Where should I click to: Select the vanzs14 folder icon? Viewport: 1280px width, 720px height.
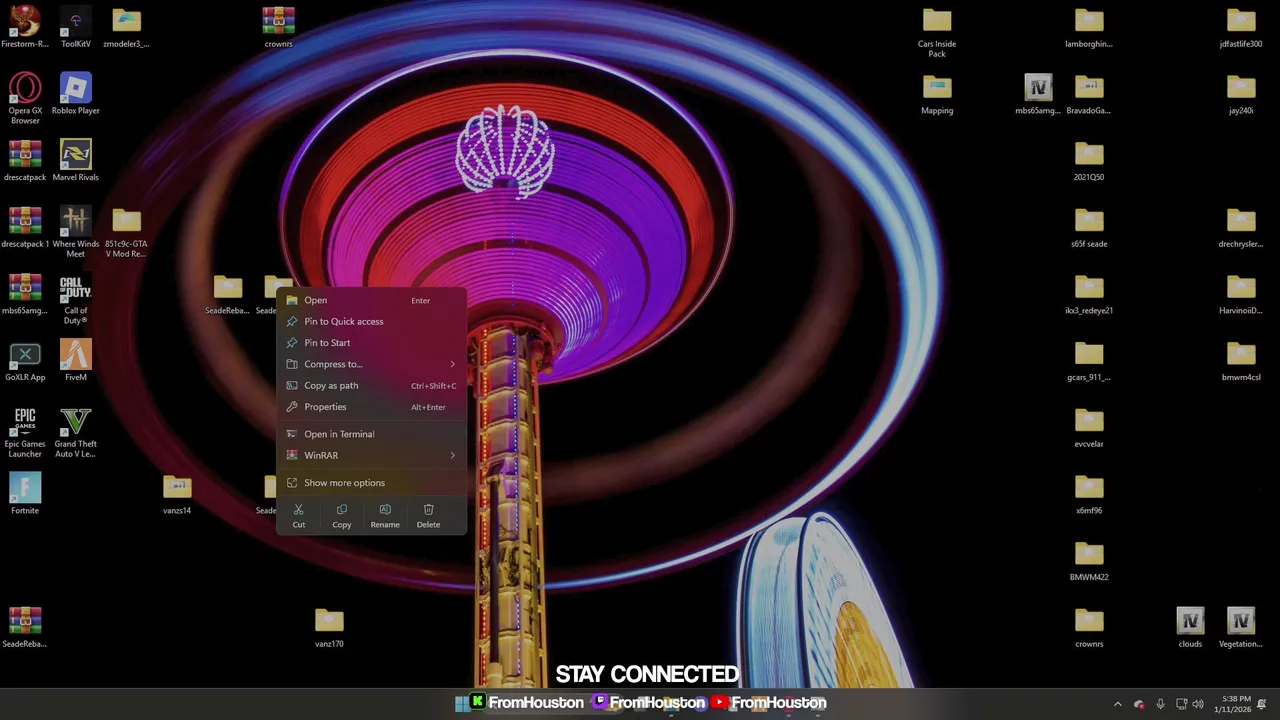[x=177, y=494]
